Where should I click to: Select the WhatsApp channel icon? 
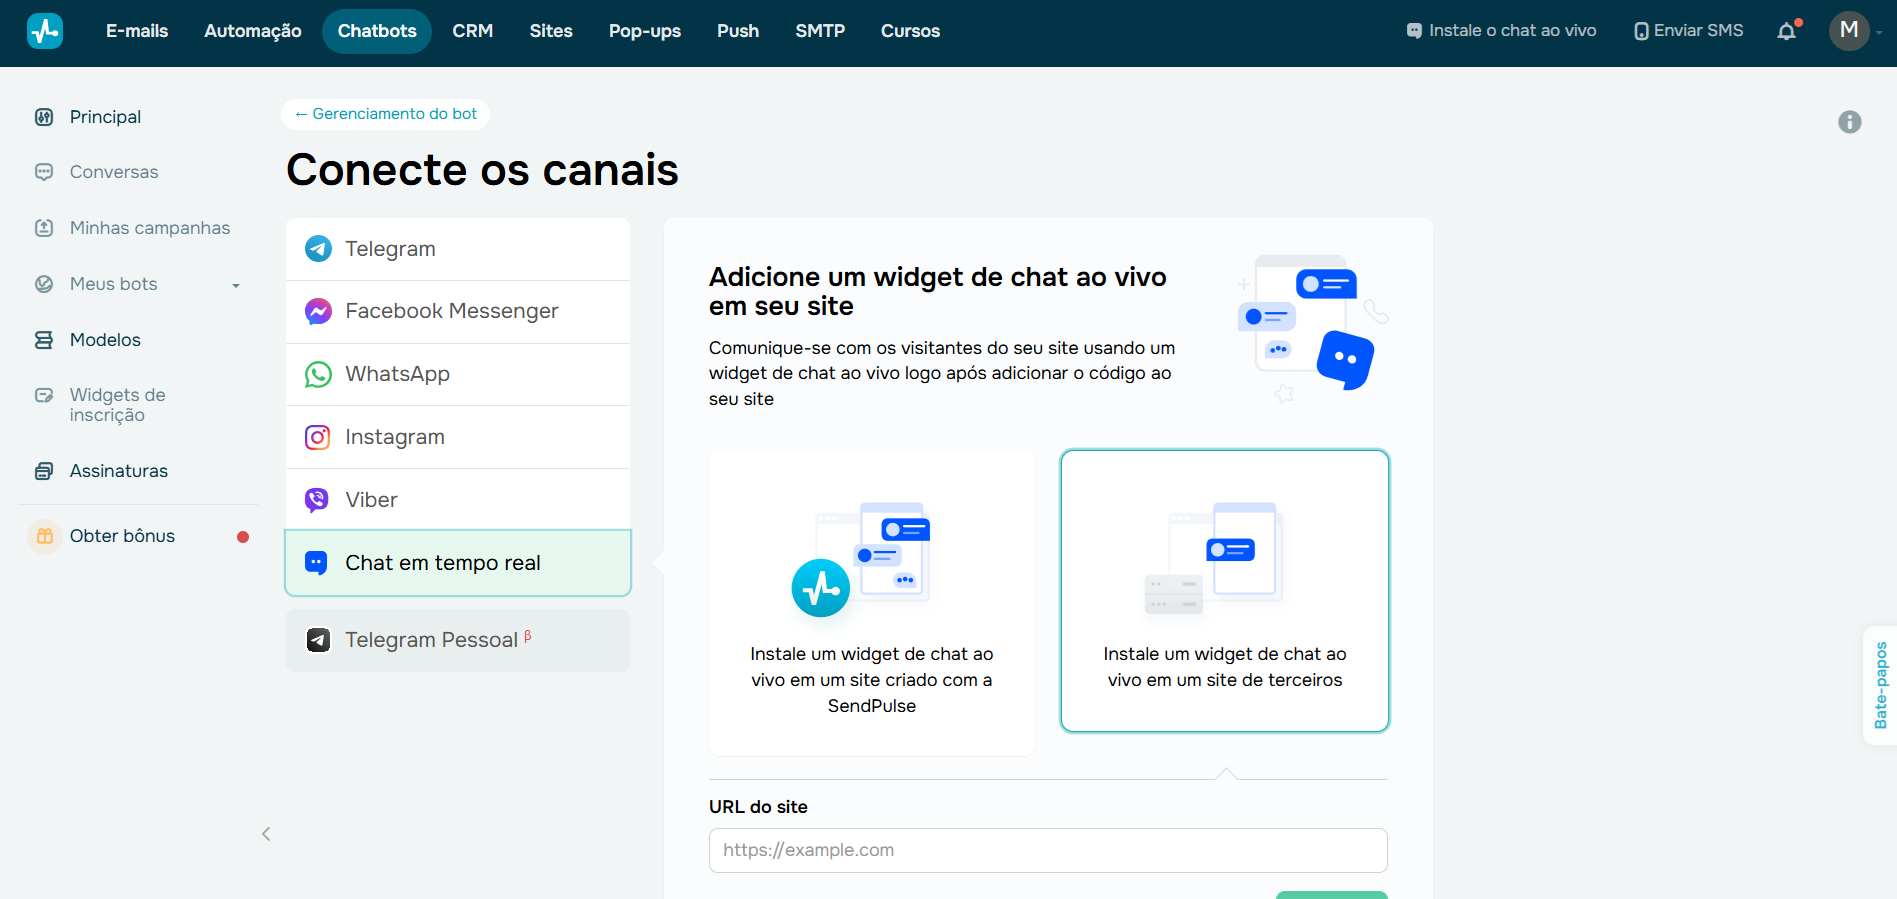point(318,374)
